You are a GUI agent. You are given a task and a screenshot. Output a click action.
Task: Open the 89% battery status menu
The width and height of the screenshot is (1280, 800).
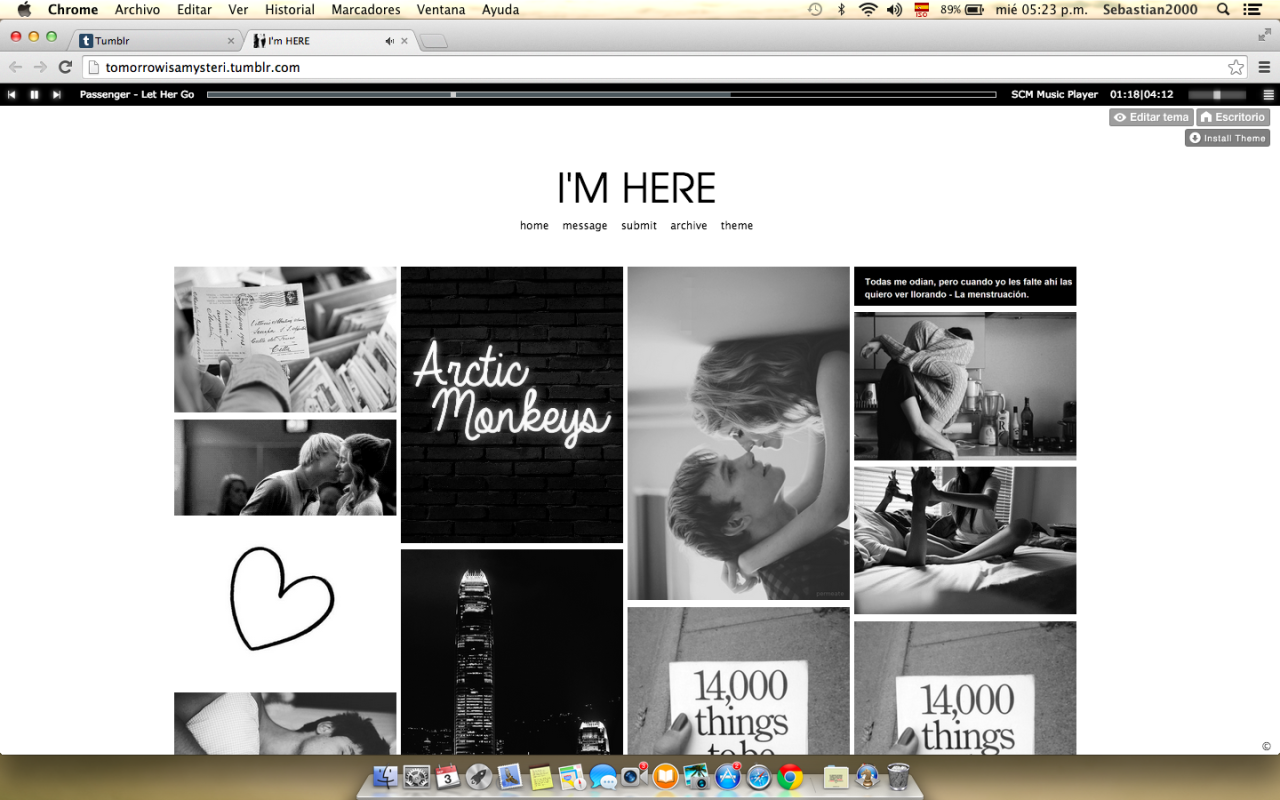pos(962,10)
